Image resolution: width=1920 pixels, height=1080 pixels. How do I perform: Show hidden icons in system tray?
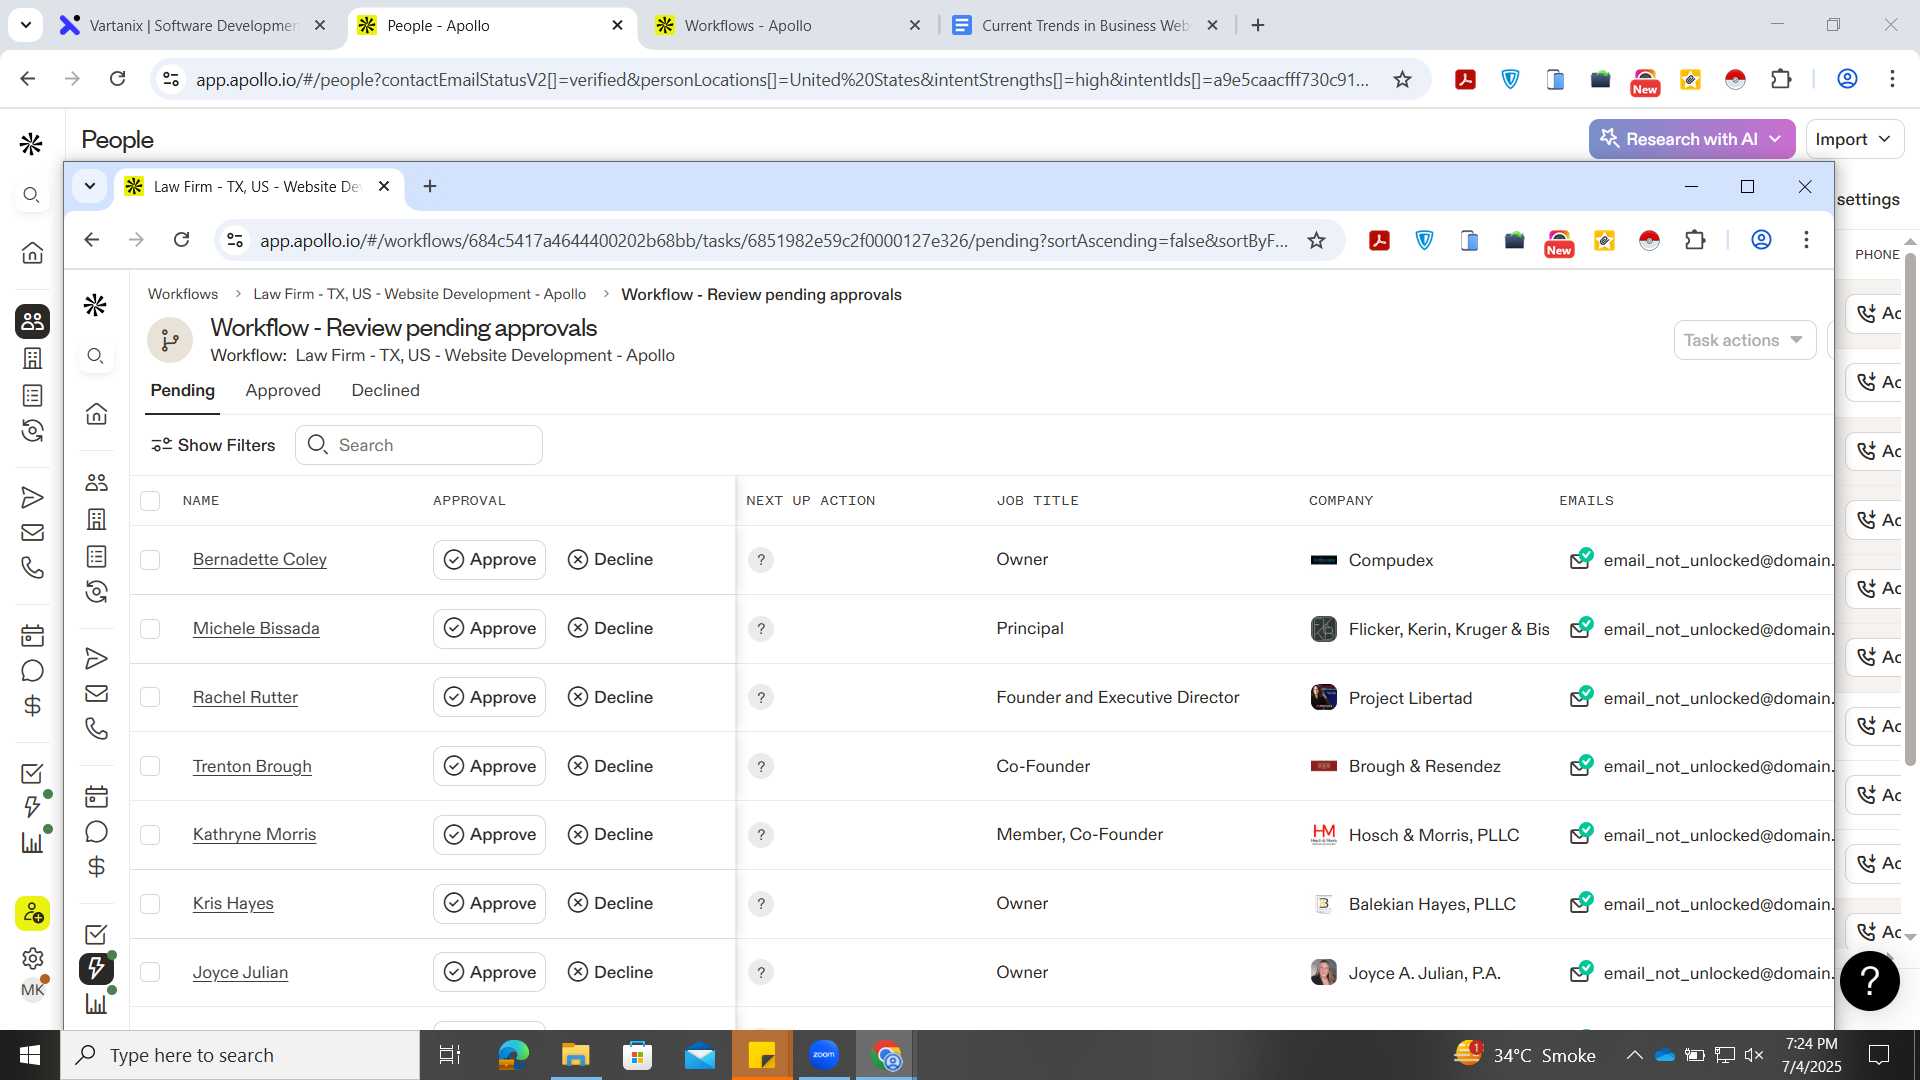[1634, 1055]
